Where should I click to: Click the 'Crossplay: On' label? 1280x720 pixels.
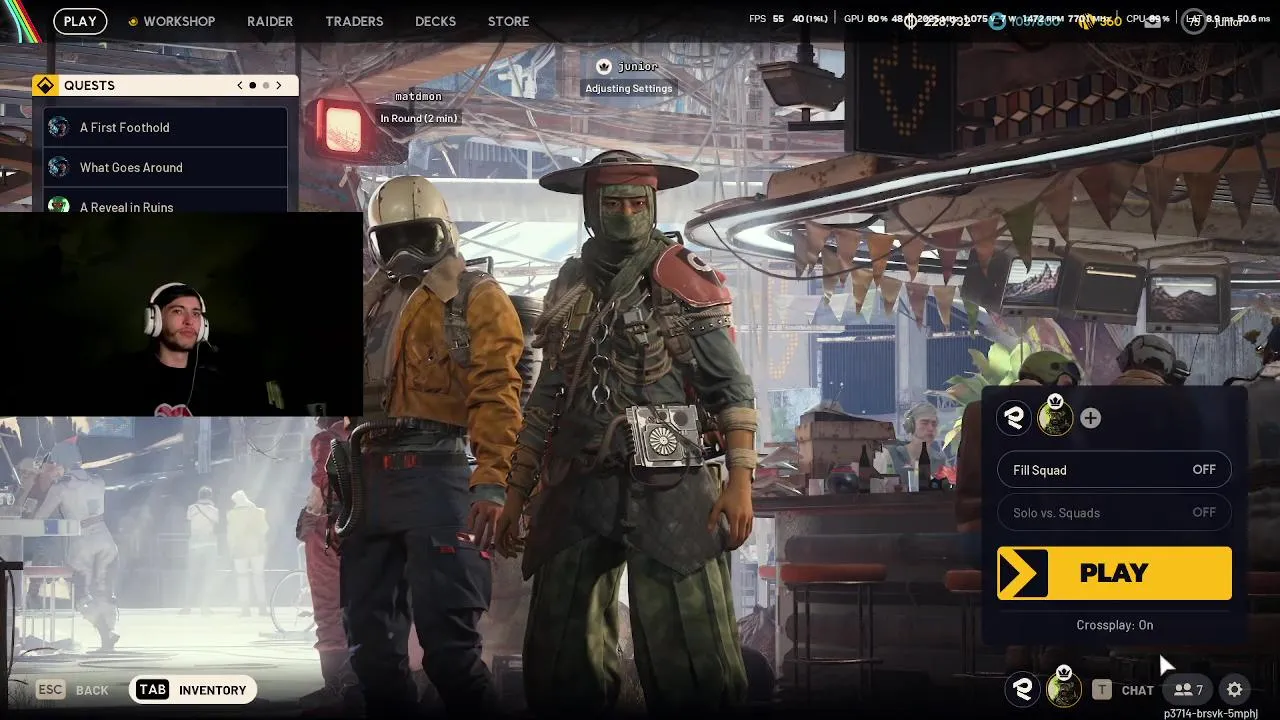click(x=1114, y=625)
